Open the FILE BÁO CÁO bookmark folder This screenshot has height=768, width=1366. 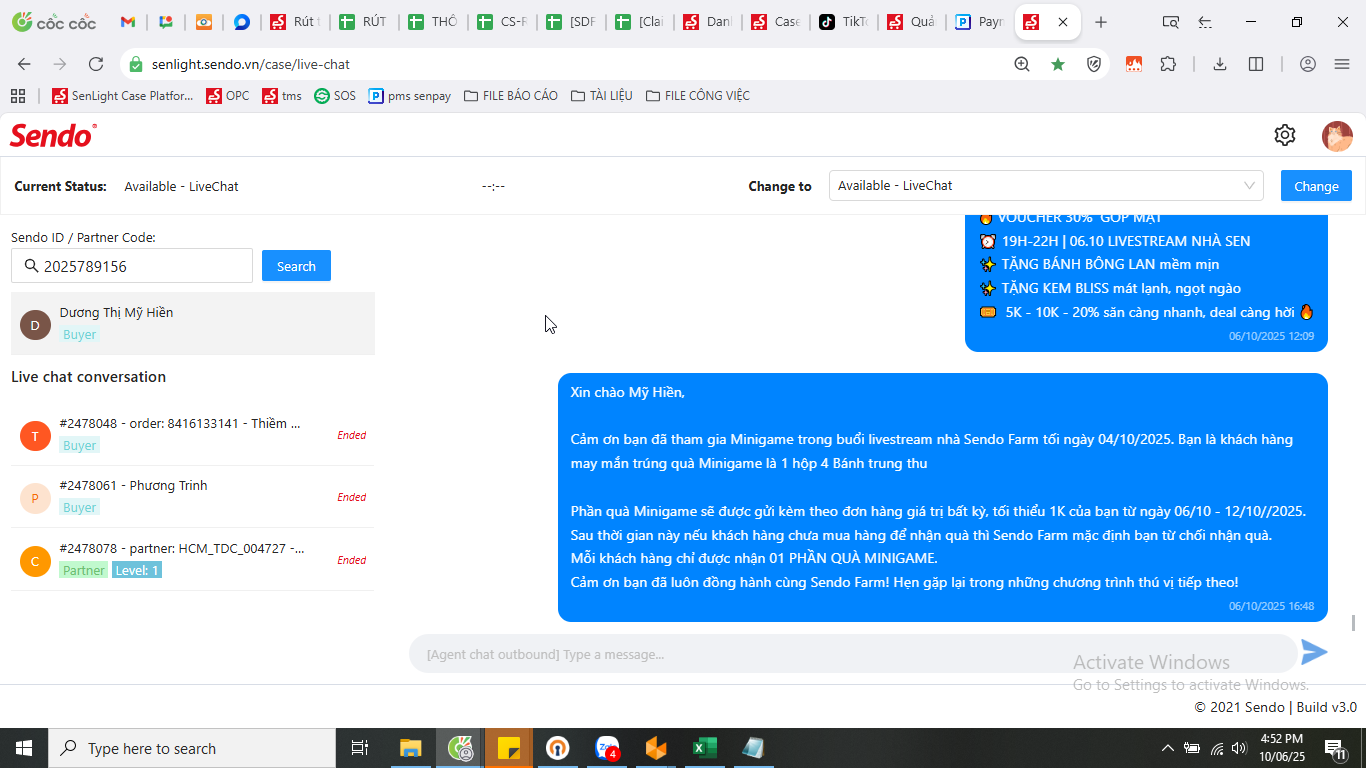click(511, 96)
